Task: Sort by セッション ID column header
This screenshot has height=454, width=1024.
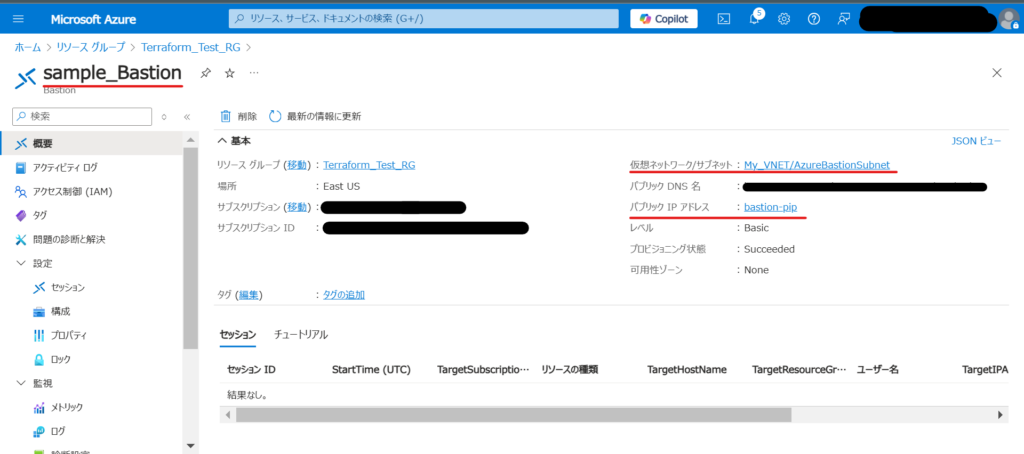Action: coord(251,370)
